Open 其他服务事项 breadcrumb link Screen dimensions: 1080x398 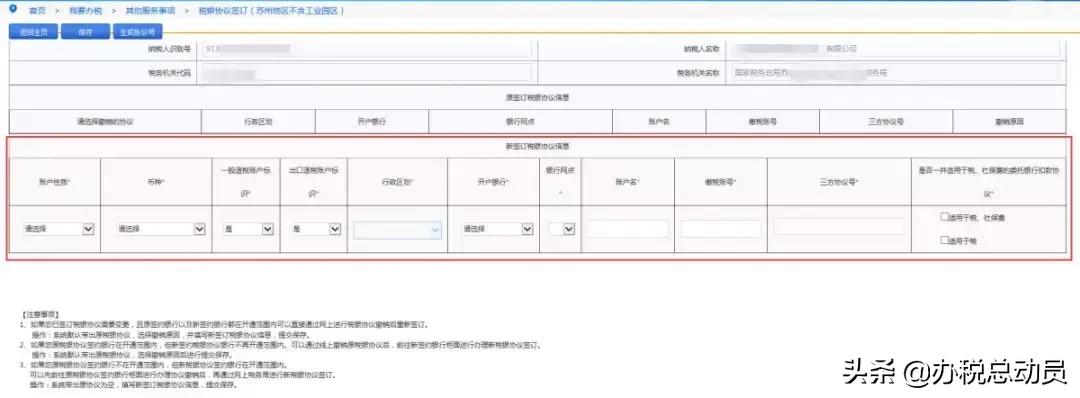(149, 11)
